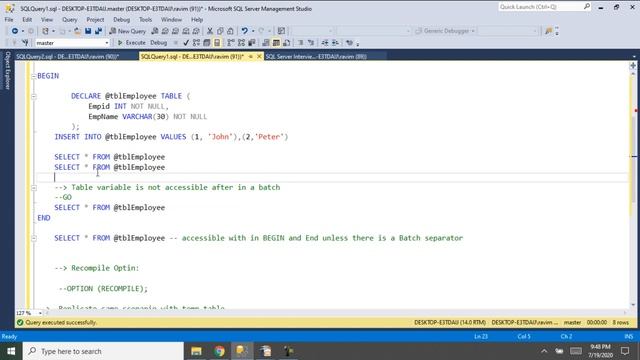Toggle Include Actual Execution Plan
The image size is (640, 360).
[x=231, y=42]
